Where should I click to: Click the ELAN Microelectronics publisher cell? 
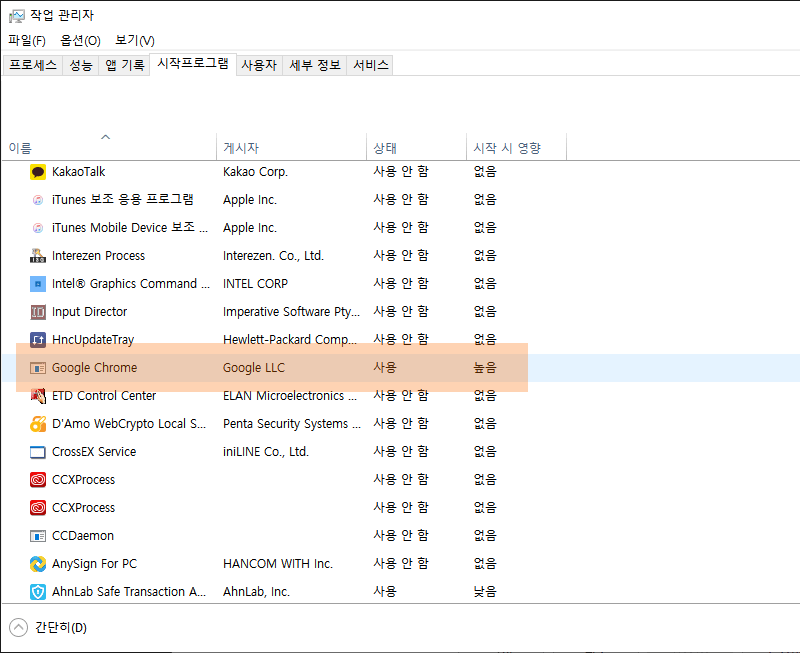[x=290, y=396]
